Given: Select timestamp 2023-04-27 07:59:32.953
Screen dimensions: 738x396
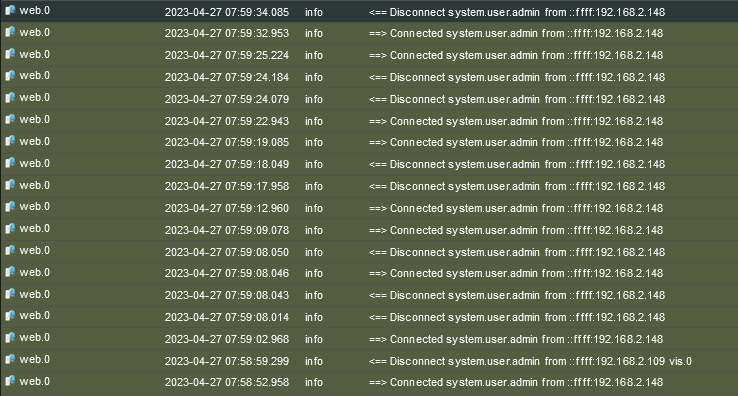Looking at the screenshot, I should (x=227, y=33).
